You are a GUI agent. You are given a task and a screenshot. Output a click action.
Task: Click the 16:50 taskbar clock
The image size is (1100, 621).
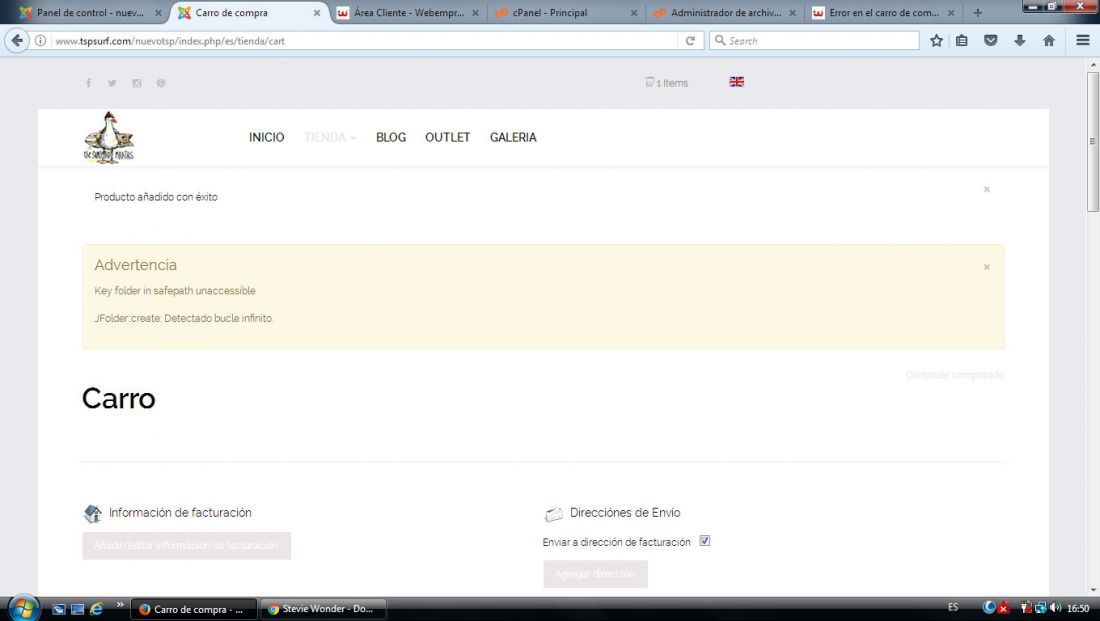pyautogui.click(x=1078, y=608)
